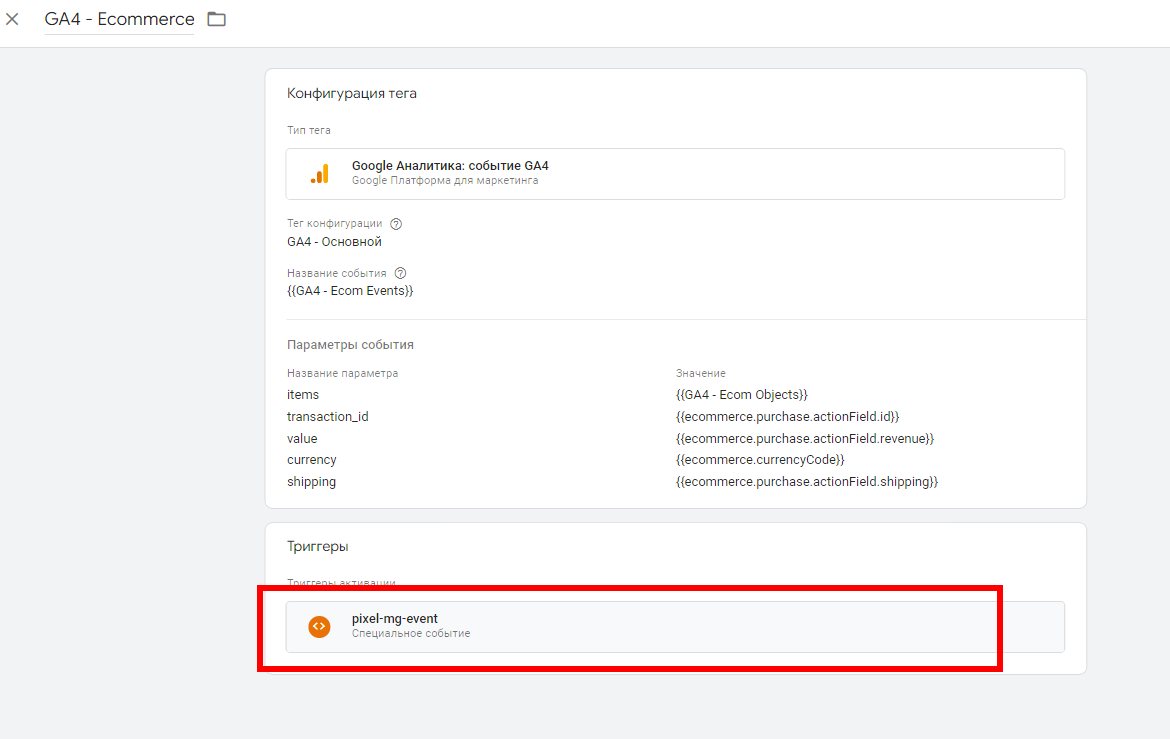
Task: Click the Параметры события section label
Action: pyautogui.click(x=350, y=345)
